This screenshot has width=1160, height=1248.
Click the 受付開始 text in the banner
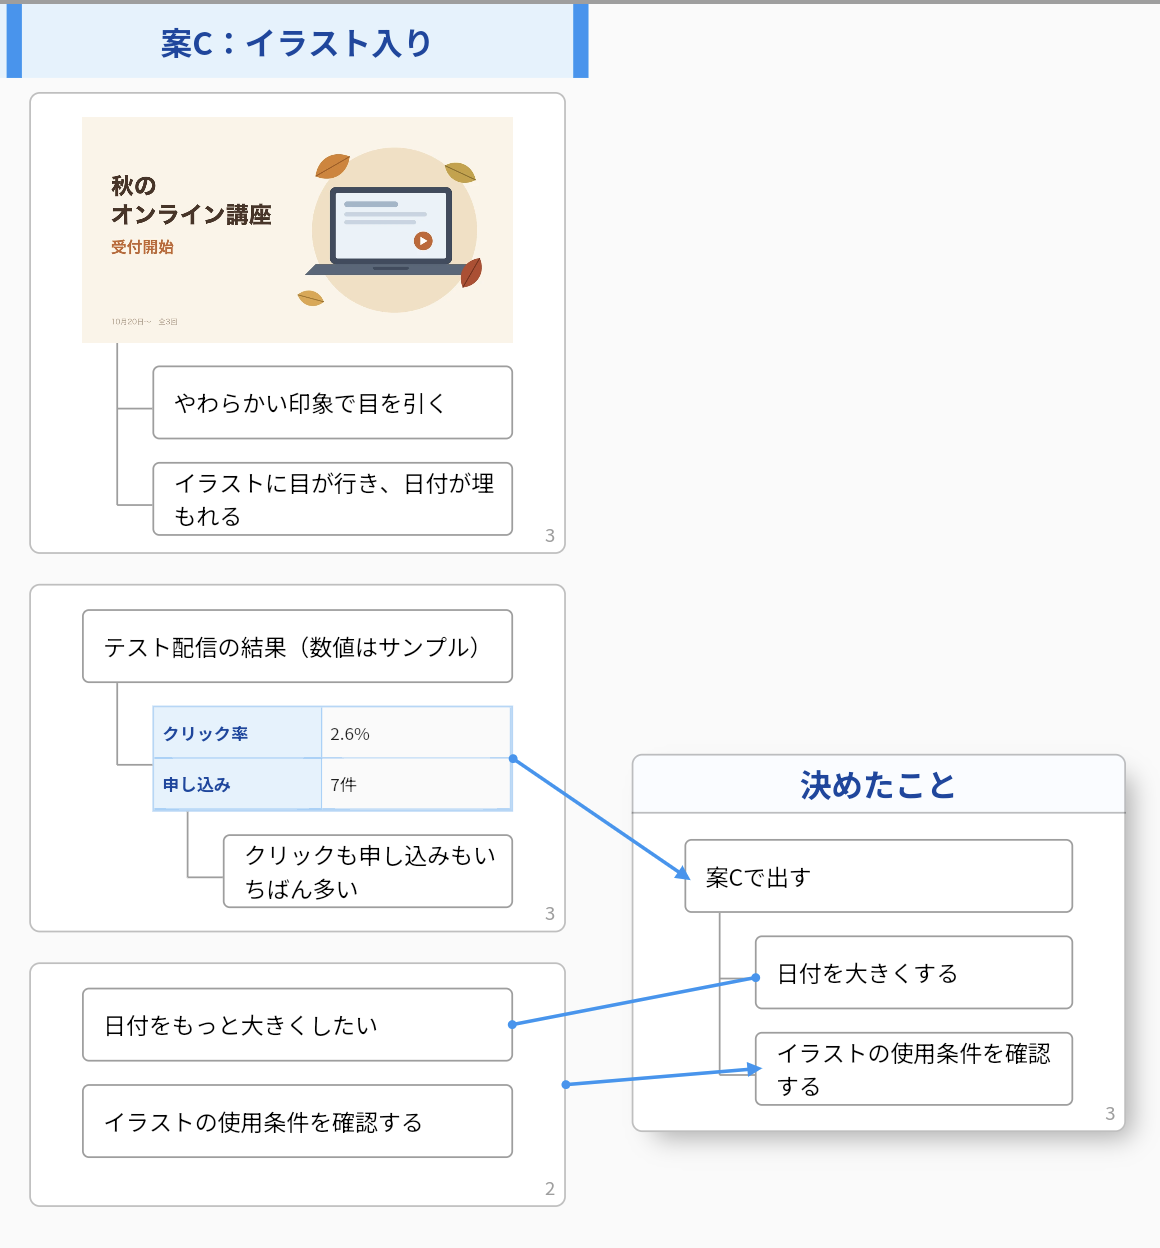click(x=142, y=247)
